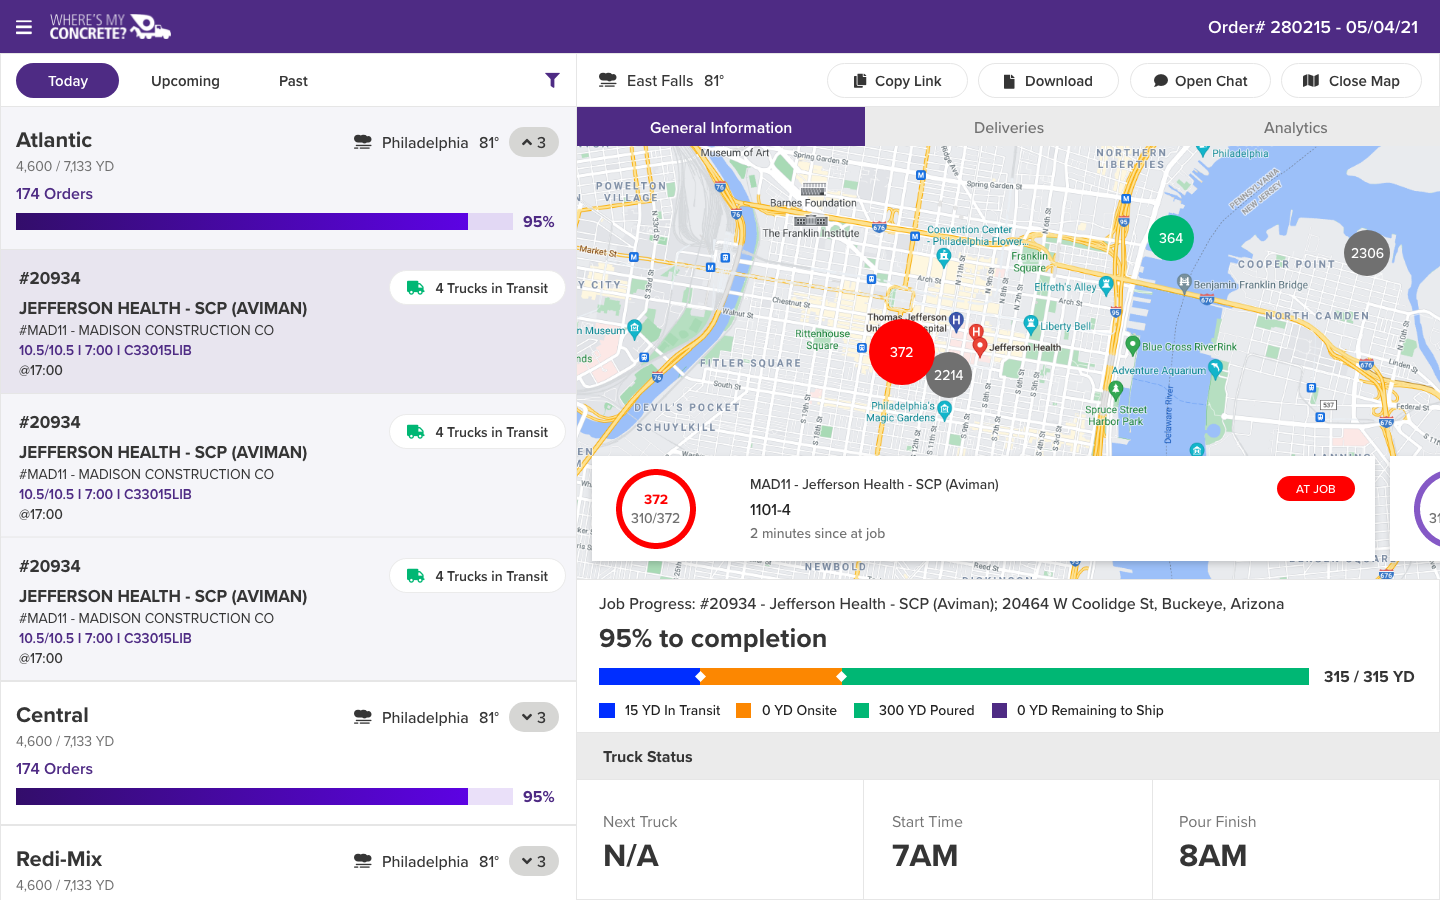Click the orange Onsite legend swatch

pyautogui.click(x=743, y=710)
